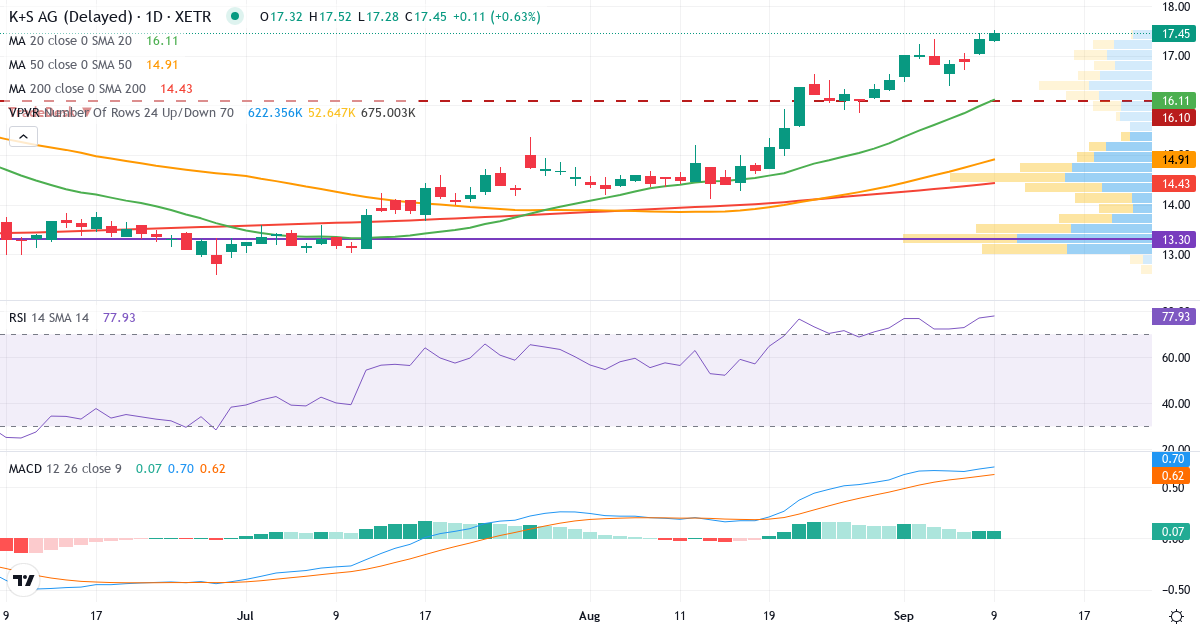Screen dimensions: 1200x630
Task: Select the MA 200 close indicator legend
Action: coord(77,89)
